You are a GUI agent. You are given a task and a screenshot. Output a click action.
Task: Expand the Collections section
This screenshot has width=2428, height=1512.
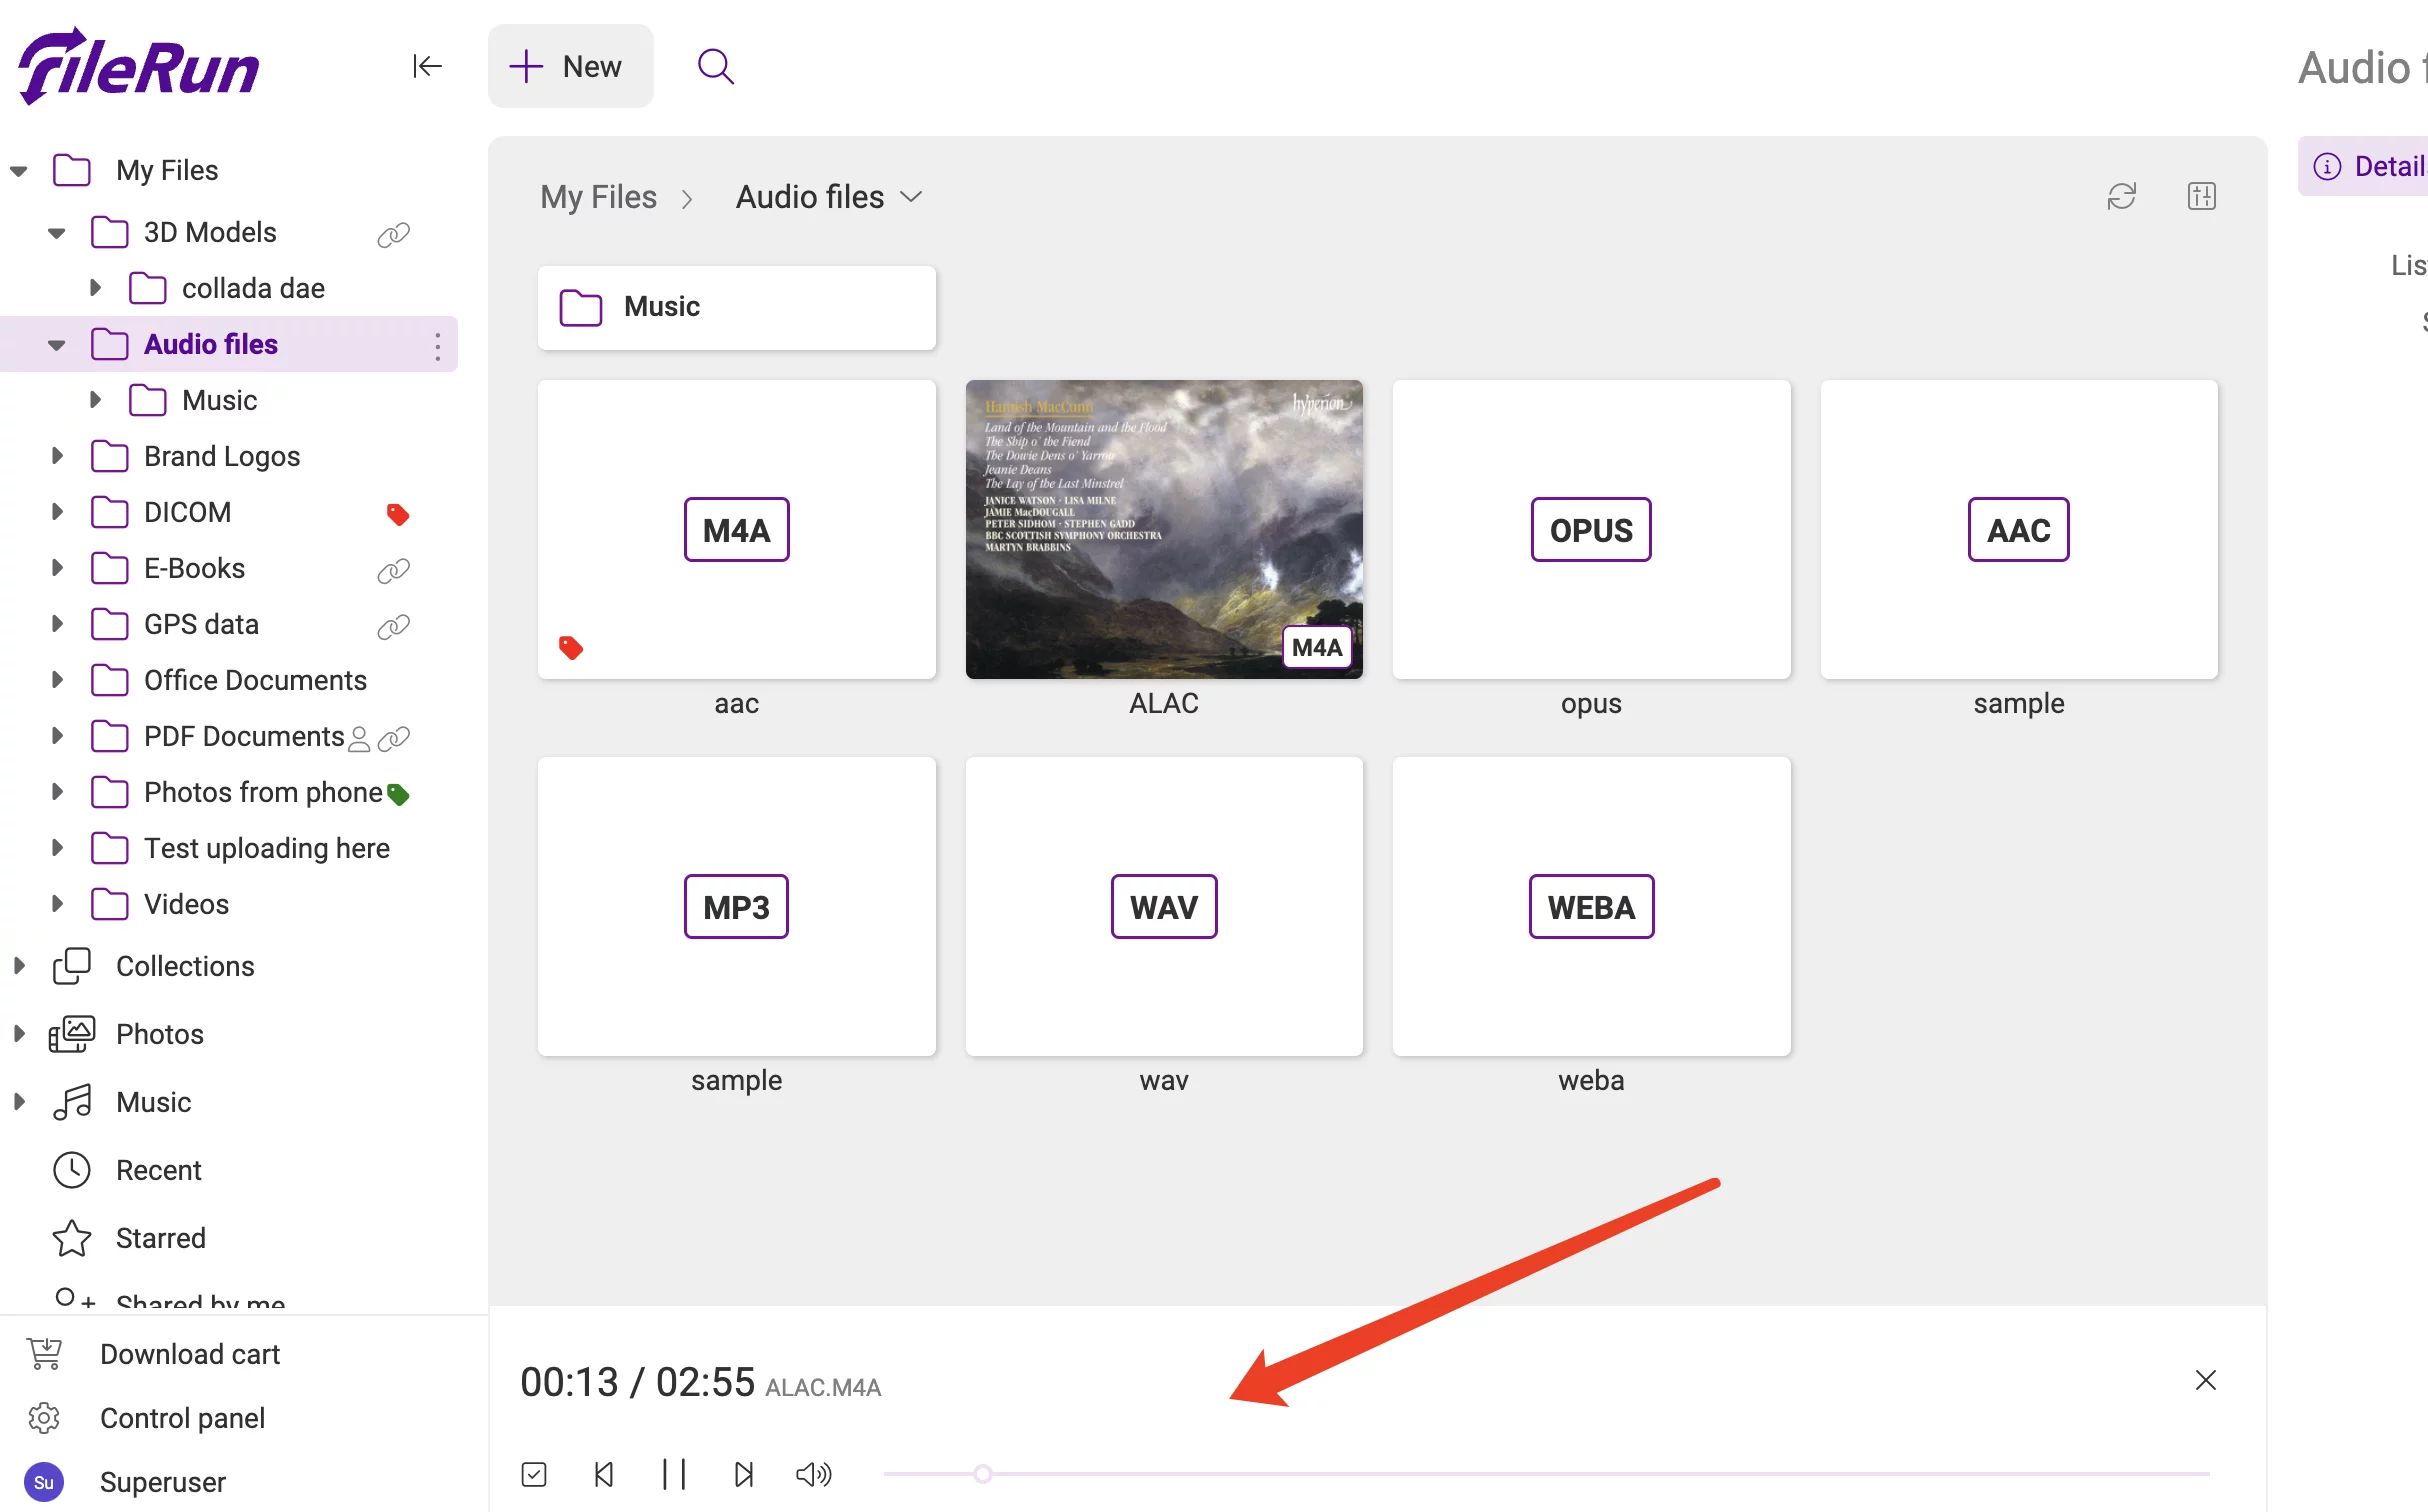pyautogui.click(x=19, y=966)
